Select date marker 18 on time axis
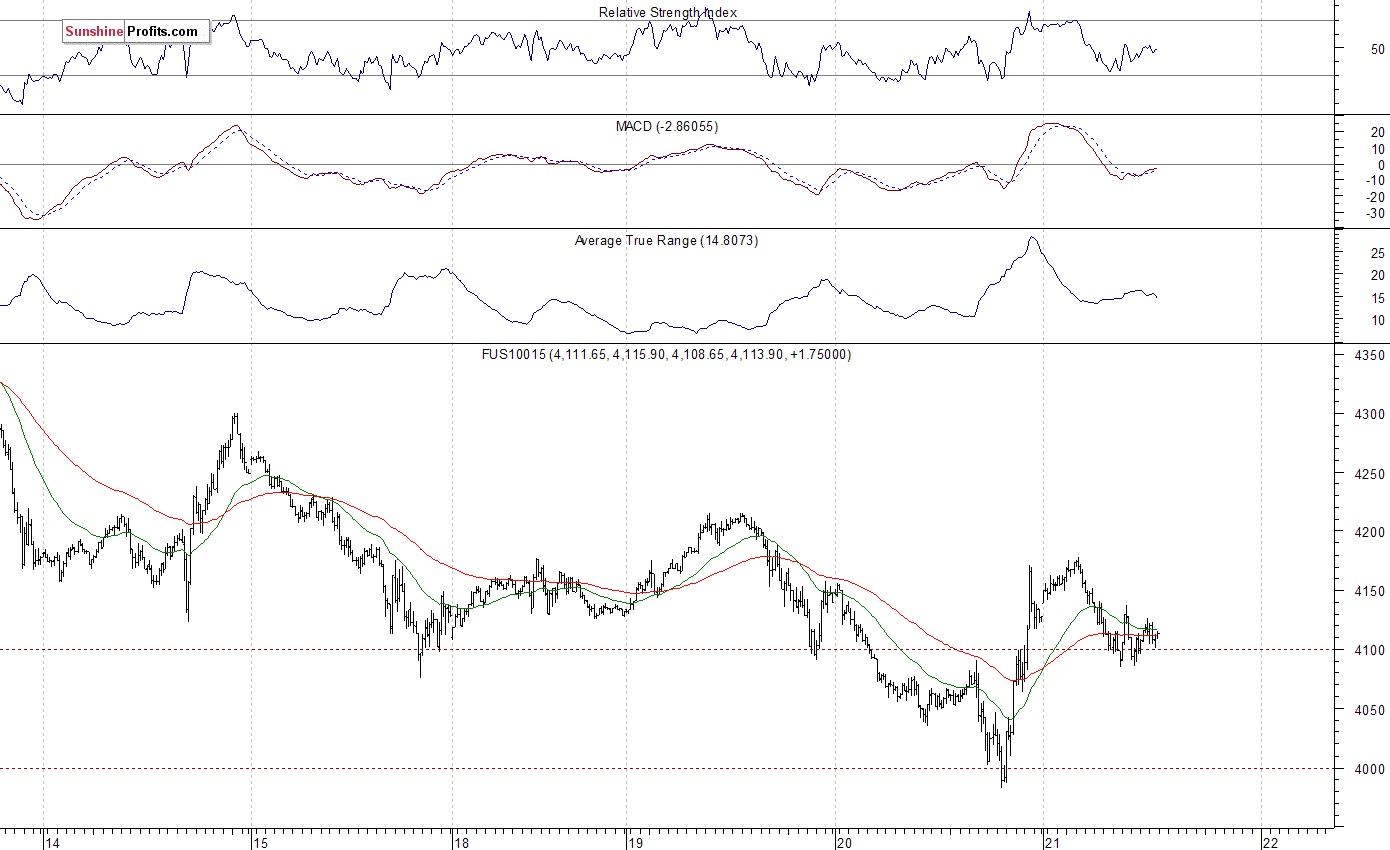The height and width of the screenshot is (850, 1390). [463, 842]
